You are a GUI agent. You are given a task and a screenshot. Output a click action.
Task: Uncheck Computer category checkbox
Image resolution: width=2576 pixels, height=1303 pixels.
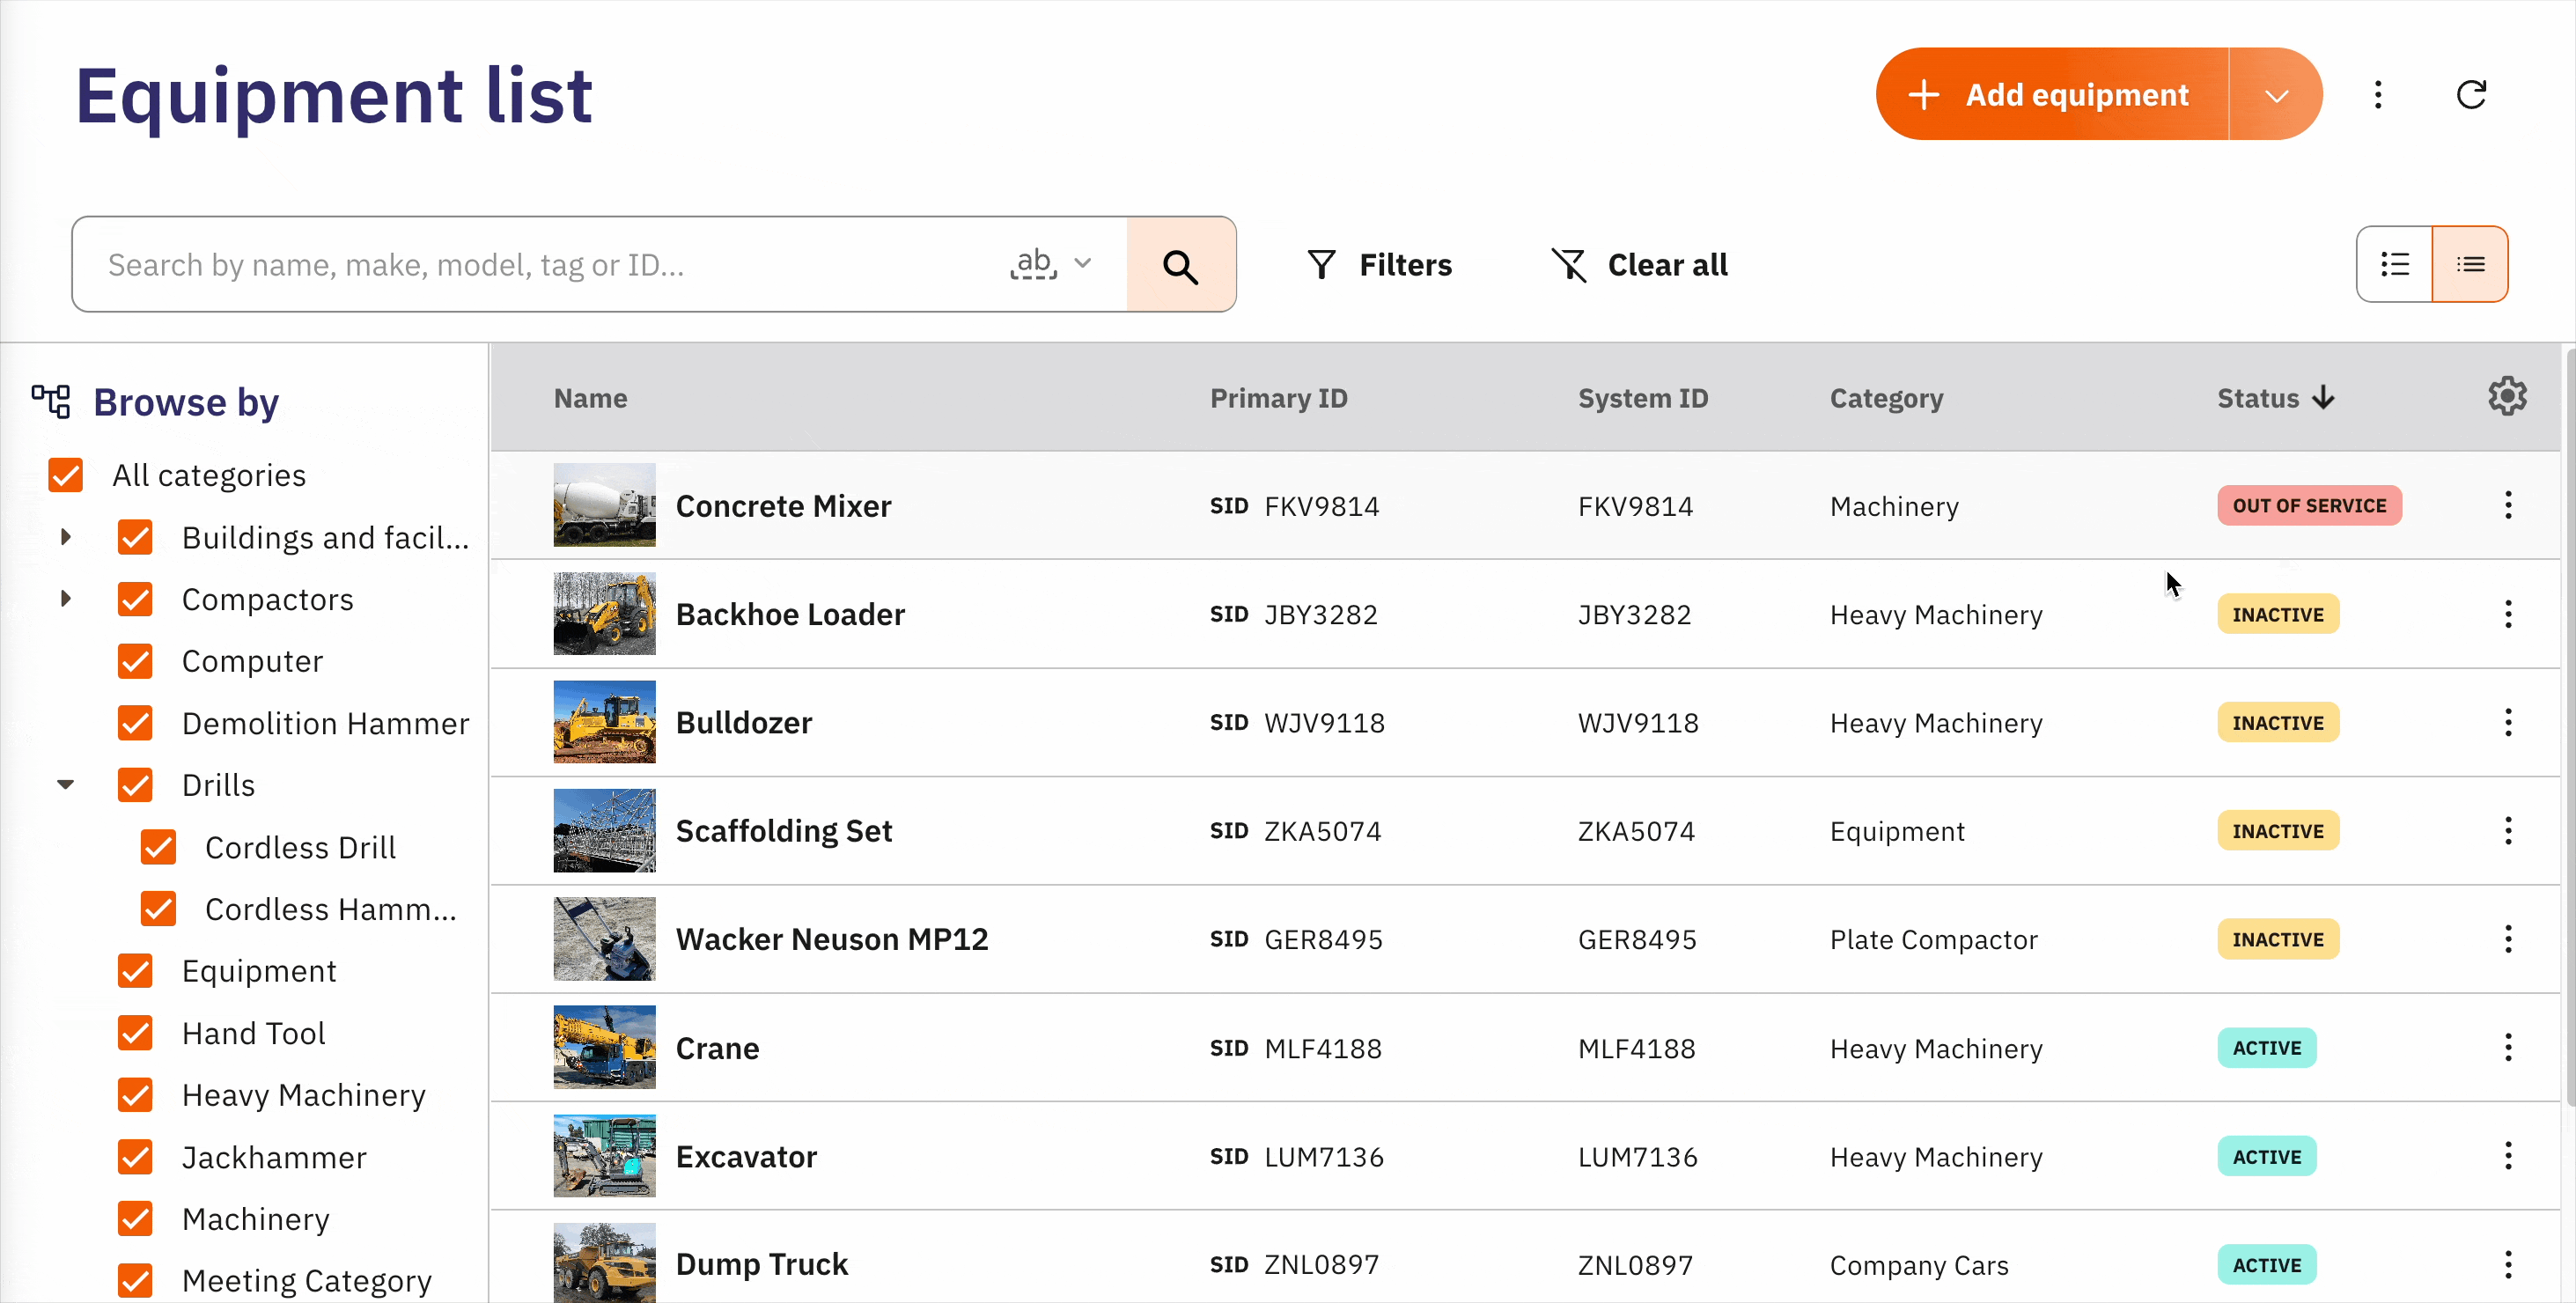[135, 661]
